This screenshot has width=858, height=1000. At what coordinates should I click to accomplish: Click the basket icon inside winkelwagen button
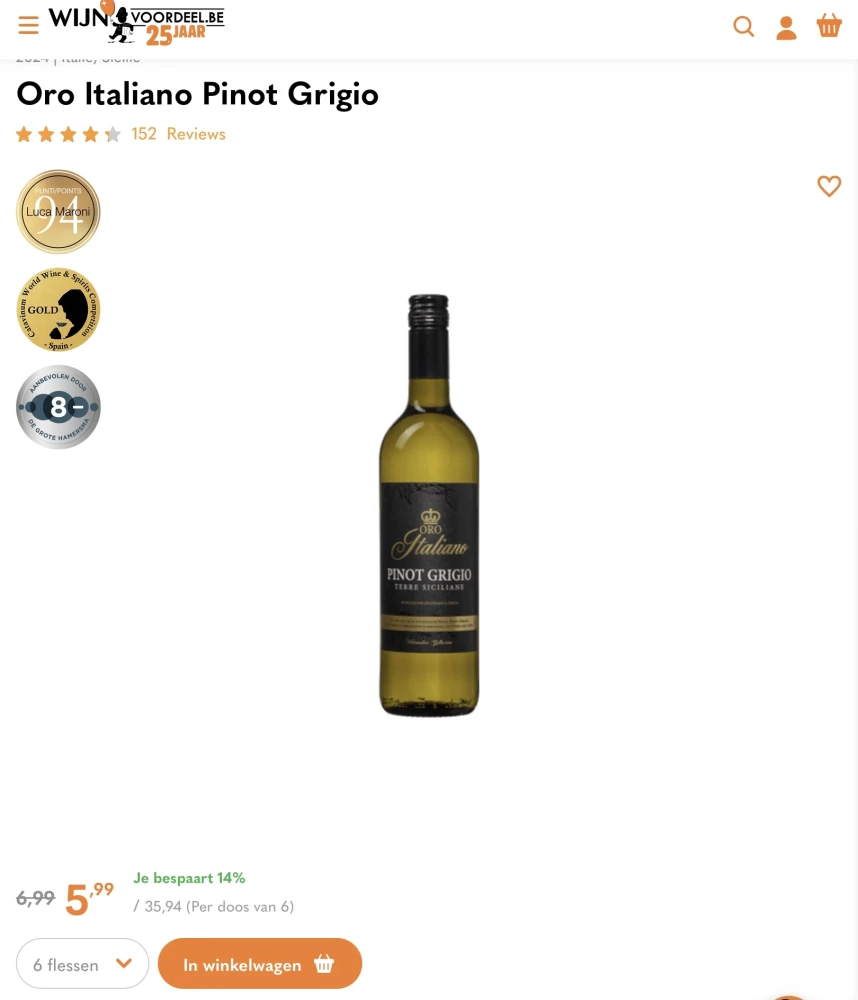pos(324,964)
